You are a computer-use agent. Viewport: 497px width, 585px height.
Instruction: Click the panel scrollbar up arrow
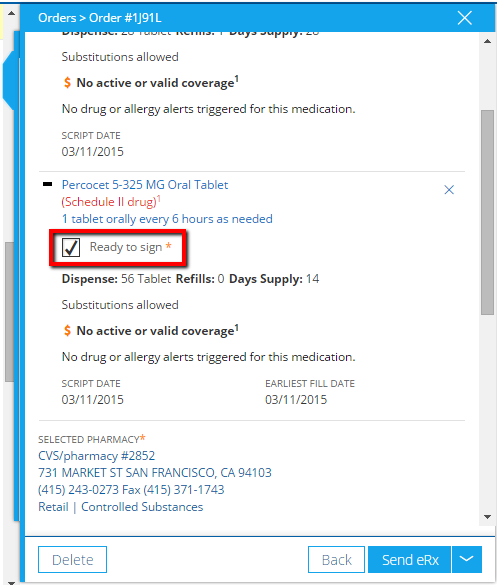[487, 41]
